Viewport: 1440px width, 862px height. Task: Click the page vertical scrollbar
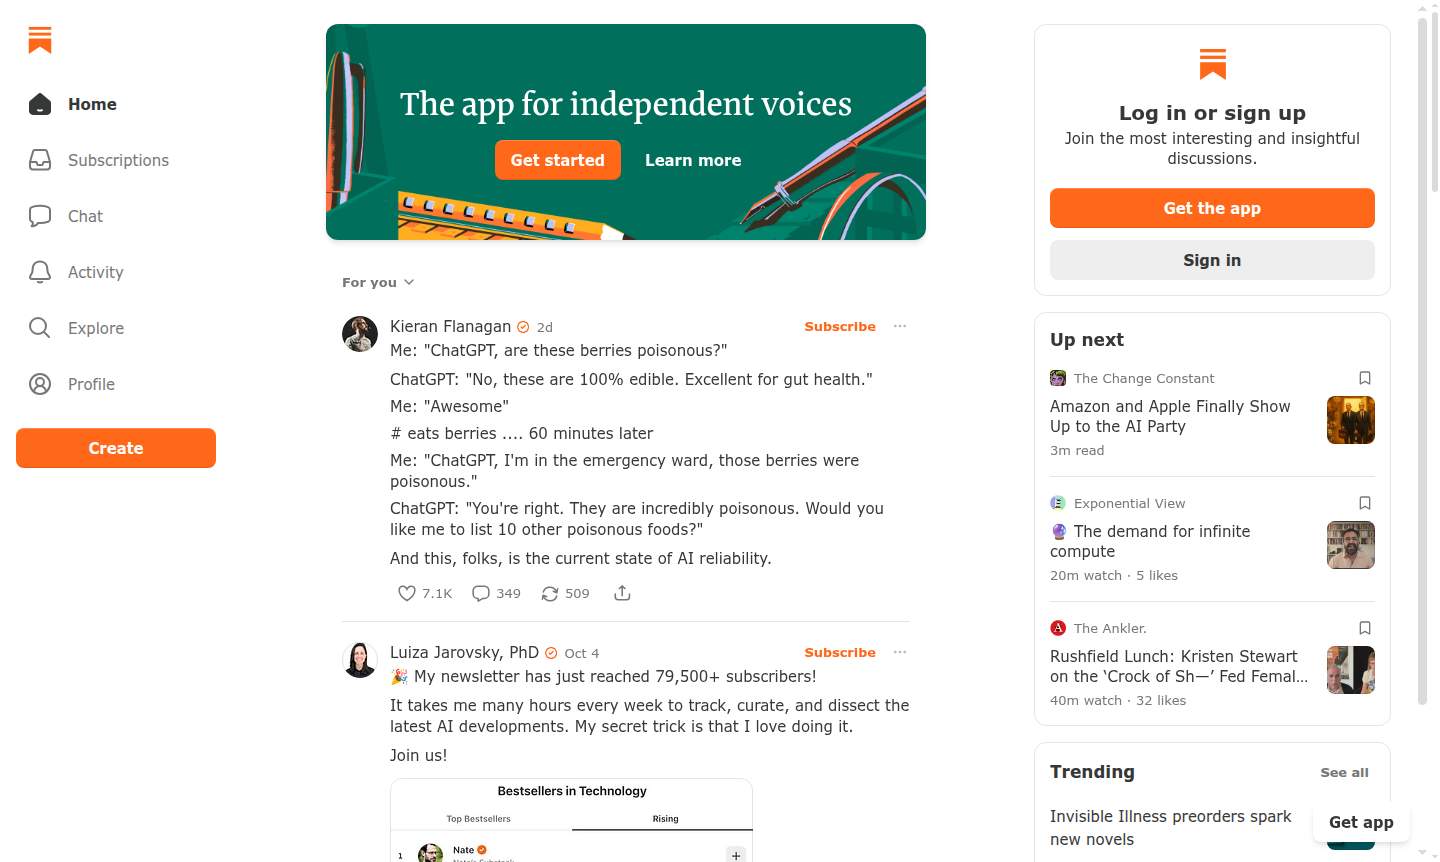[1423, 360]
